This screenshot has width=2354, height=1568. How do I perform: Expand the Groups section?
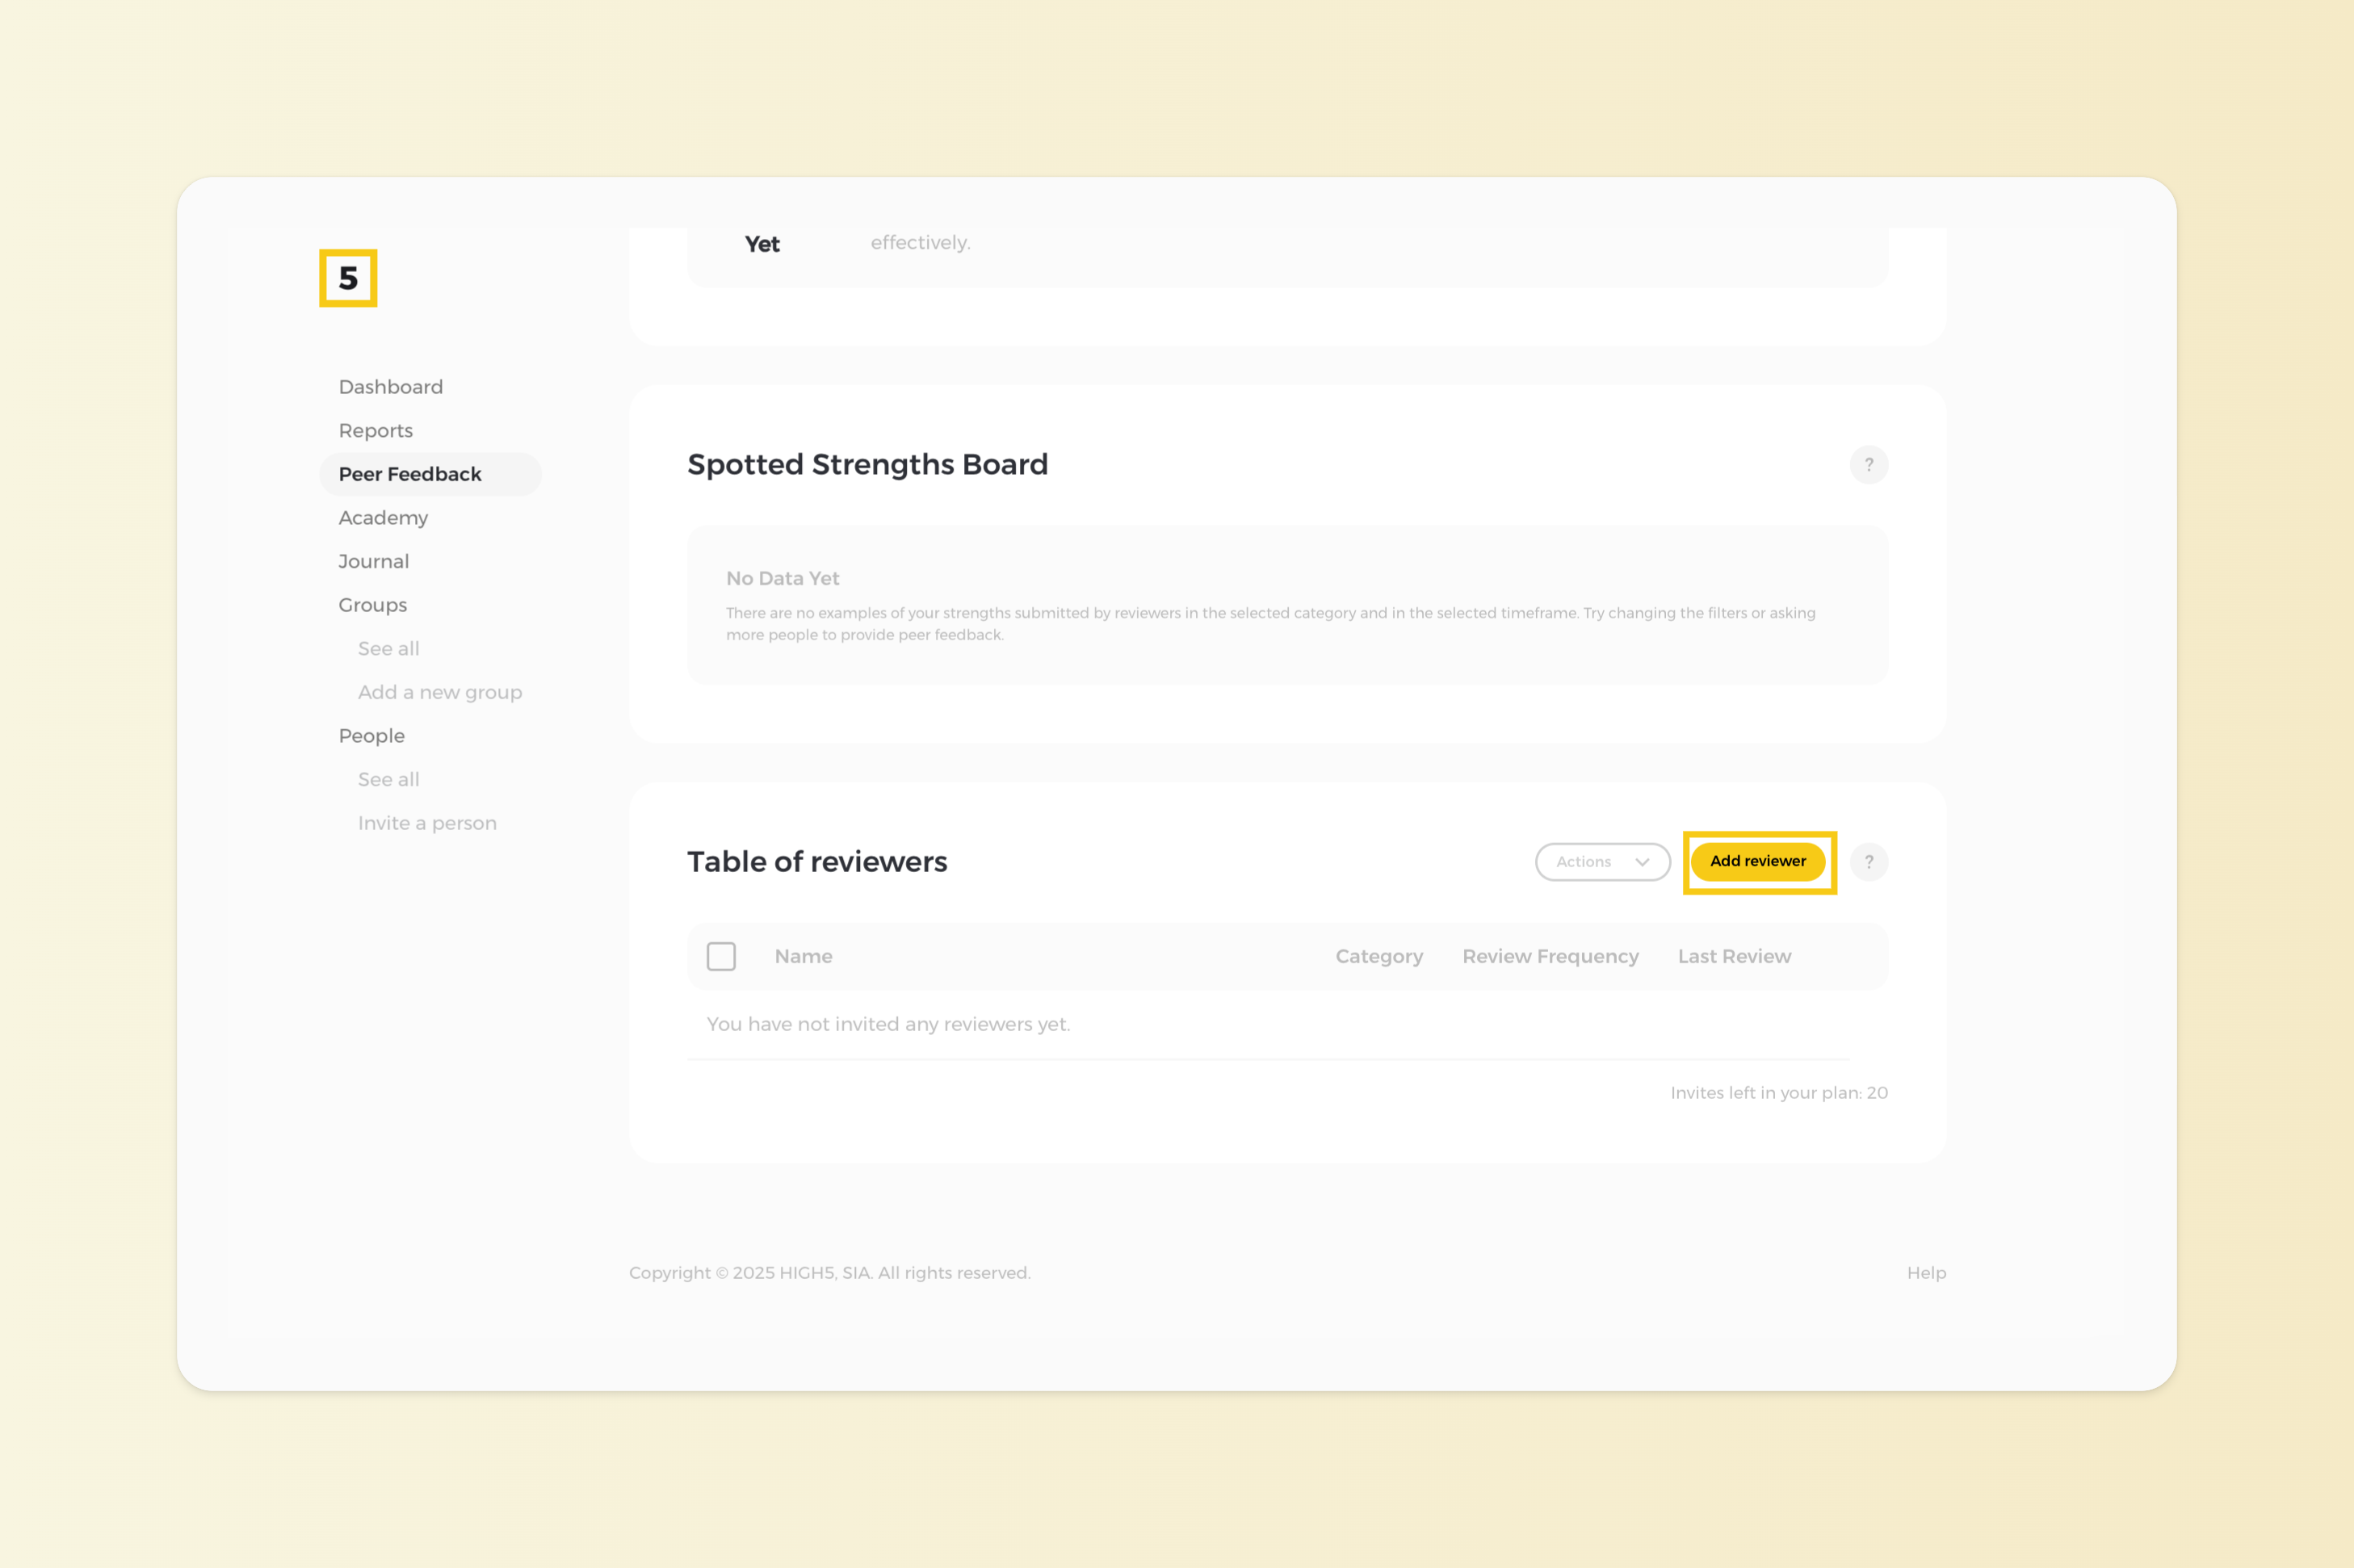pyautogui.click(x=372, y=604)
